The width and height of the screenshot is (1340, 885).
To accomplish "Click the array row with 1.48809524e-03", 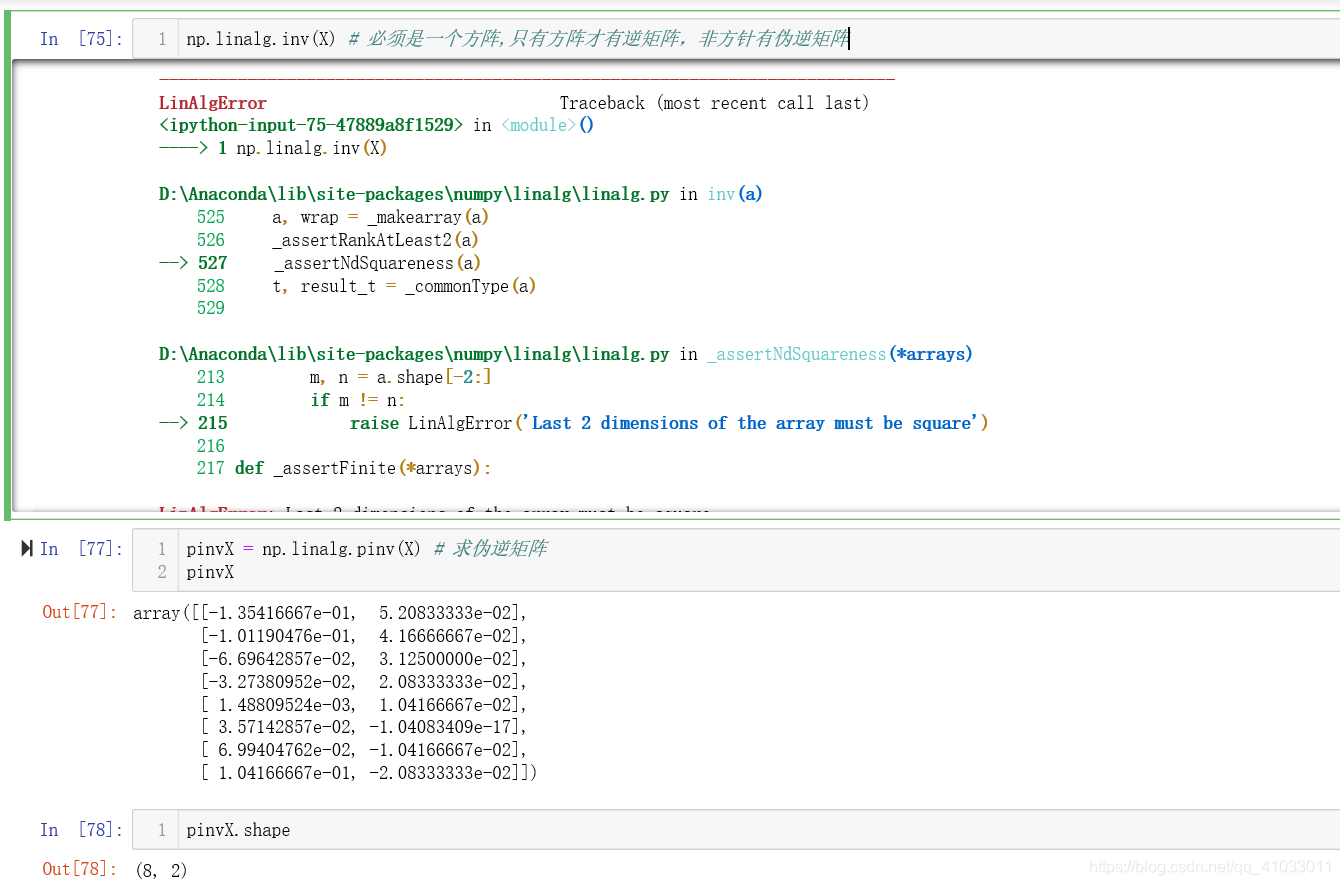I will point(363,704).
